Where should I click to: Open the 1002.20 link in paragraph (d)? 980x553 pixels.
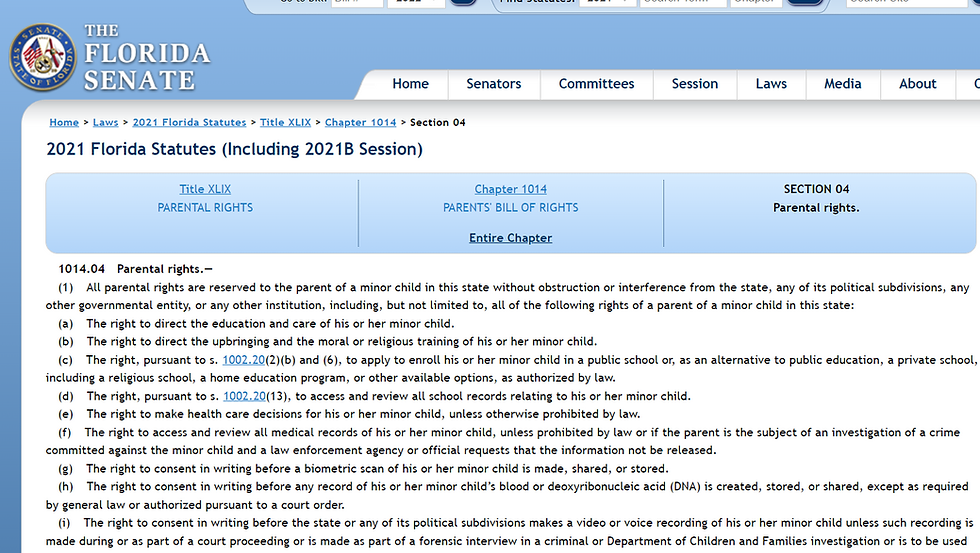pos(244,396)
